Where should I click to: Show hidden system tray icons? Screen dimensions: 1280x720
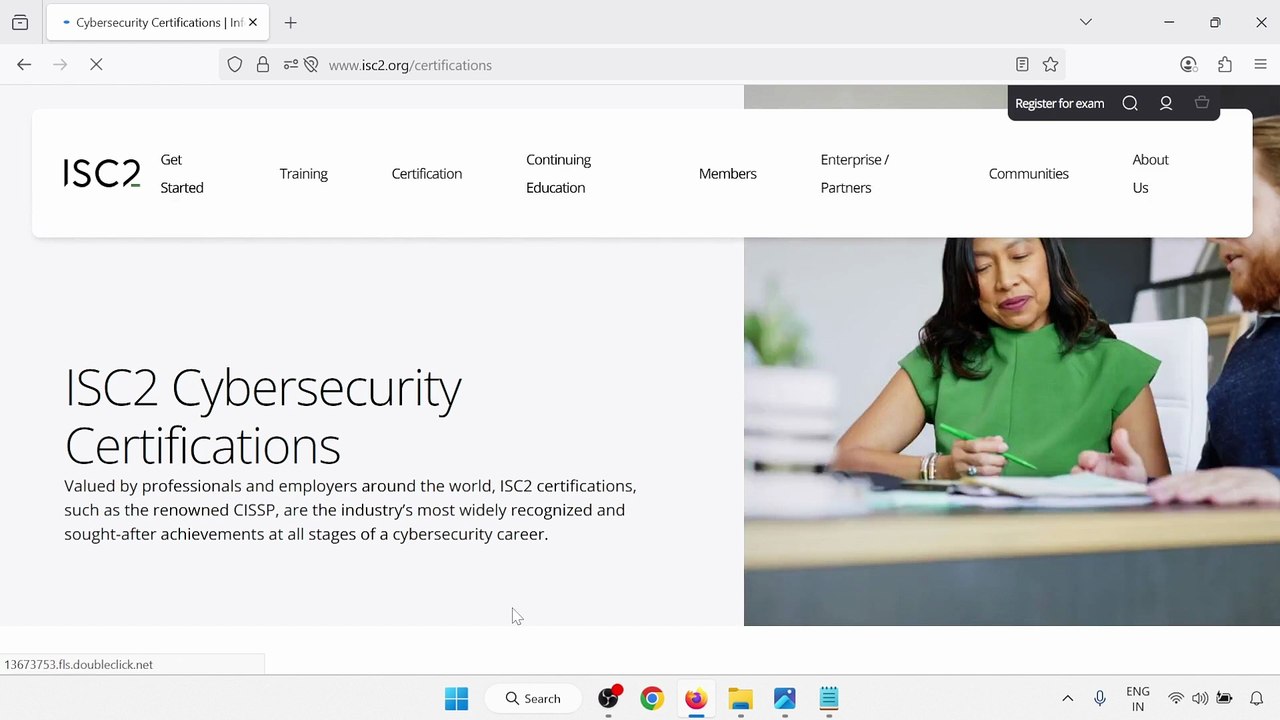[1067, 698]
